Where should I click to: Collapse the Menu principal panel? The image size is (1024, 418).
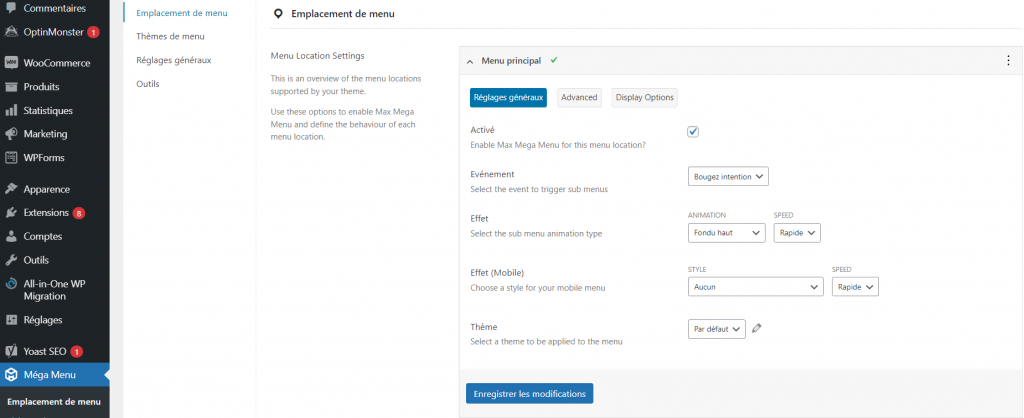click(470, 61)
